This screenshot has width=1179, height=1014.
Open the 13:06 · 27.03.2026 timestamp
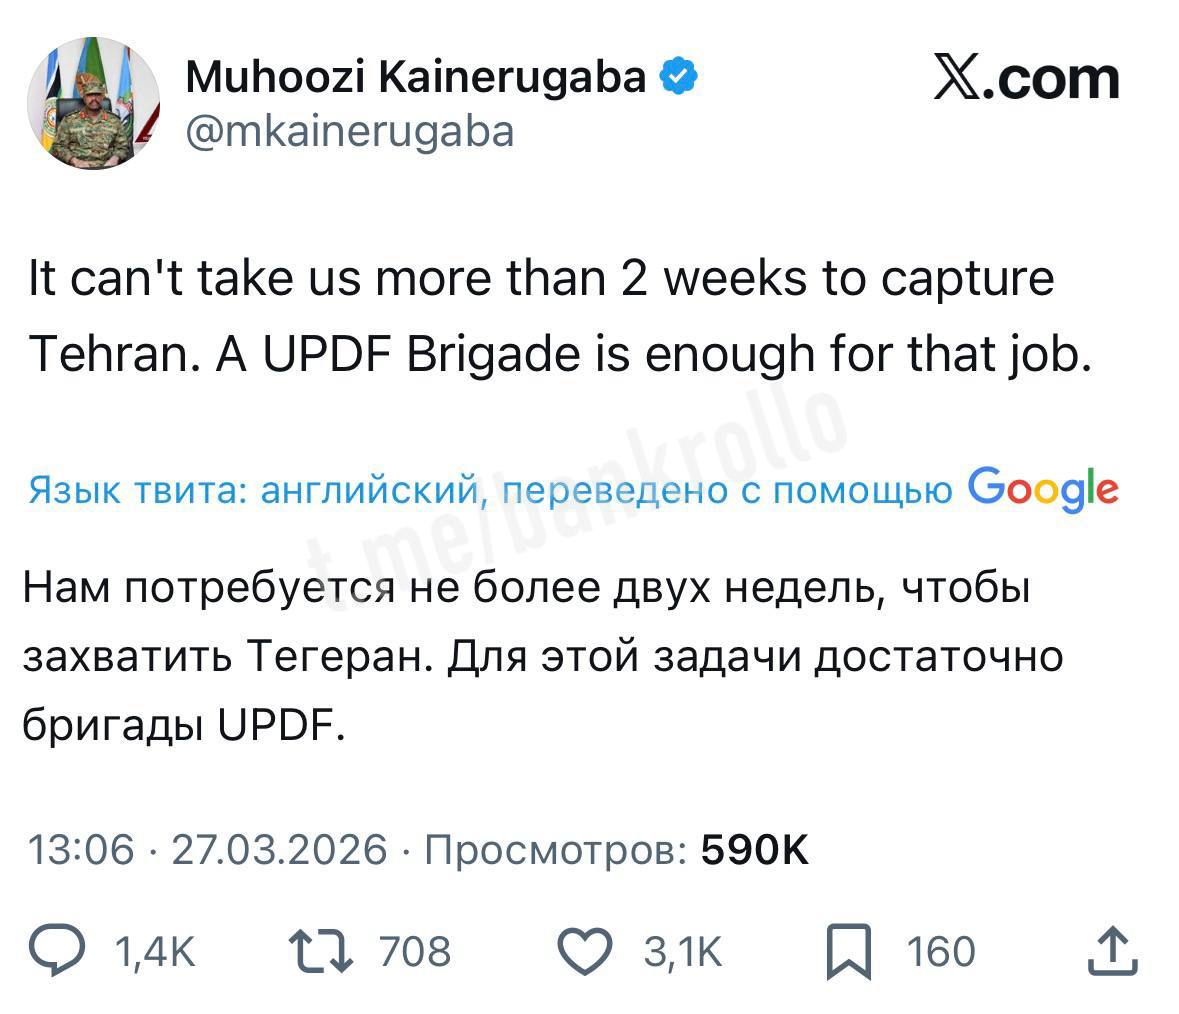pos(206,850)
